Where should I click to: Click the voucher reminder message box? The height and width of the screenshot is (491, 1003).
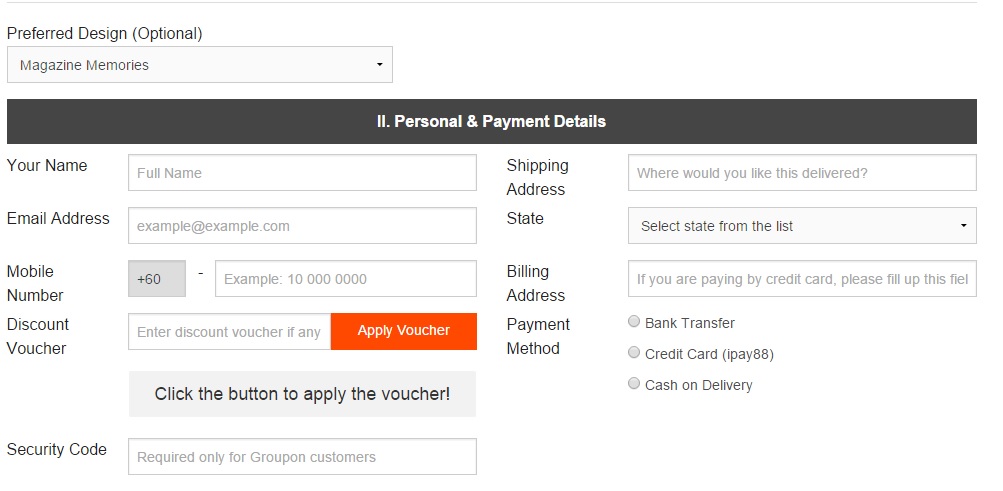[302, 394]
